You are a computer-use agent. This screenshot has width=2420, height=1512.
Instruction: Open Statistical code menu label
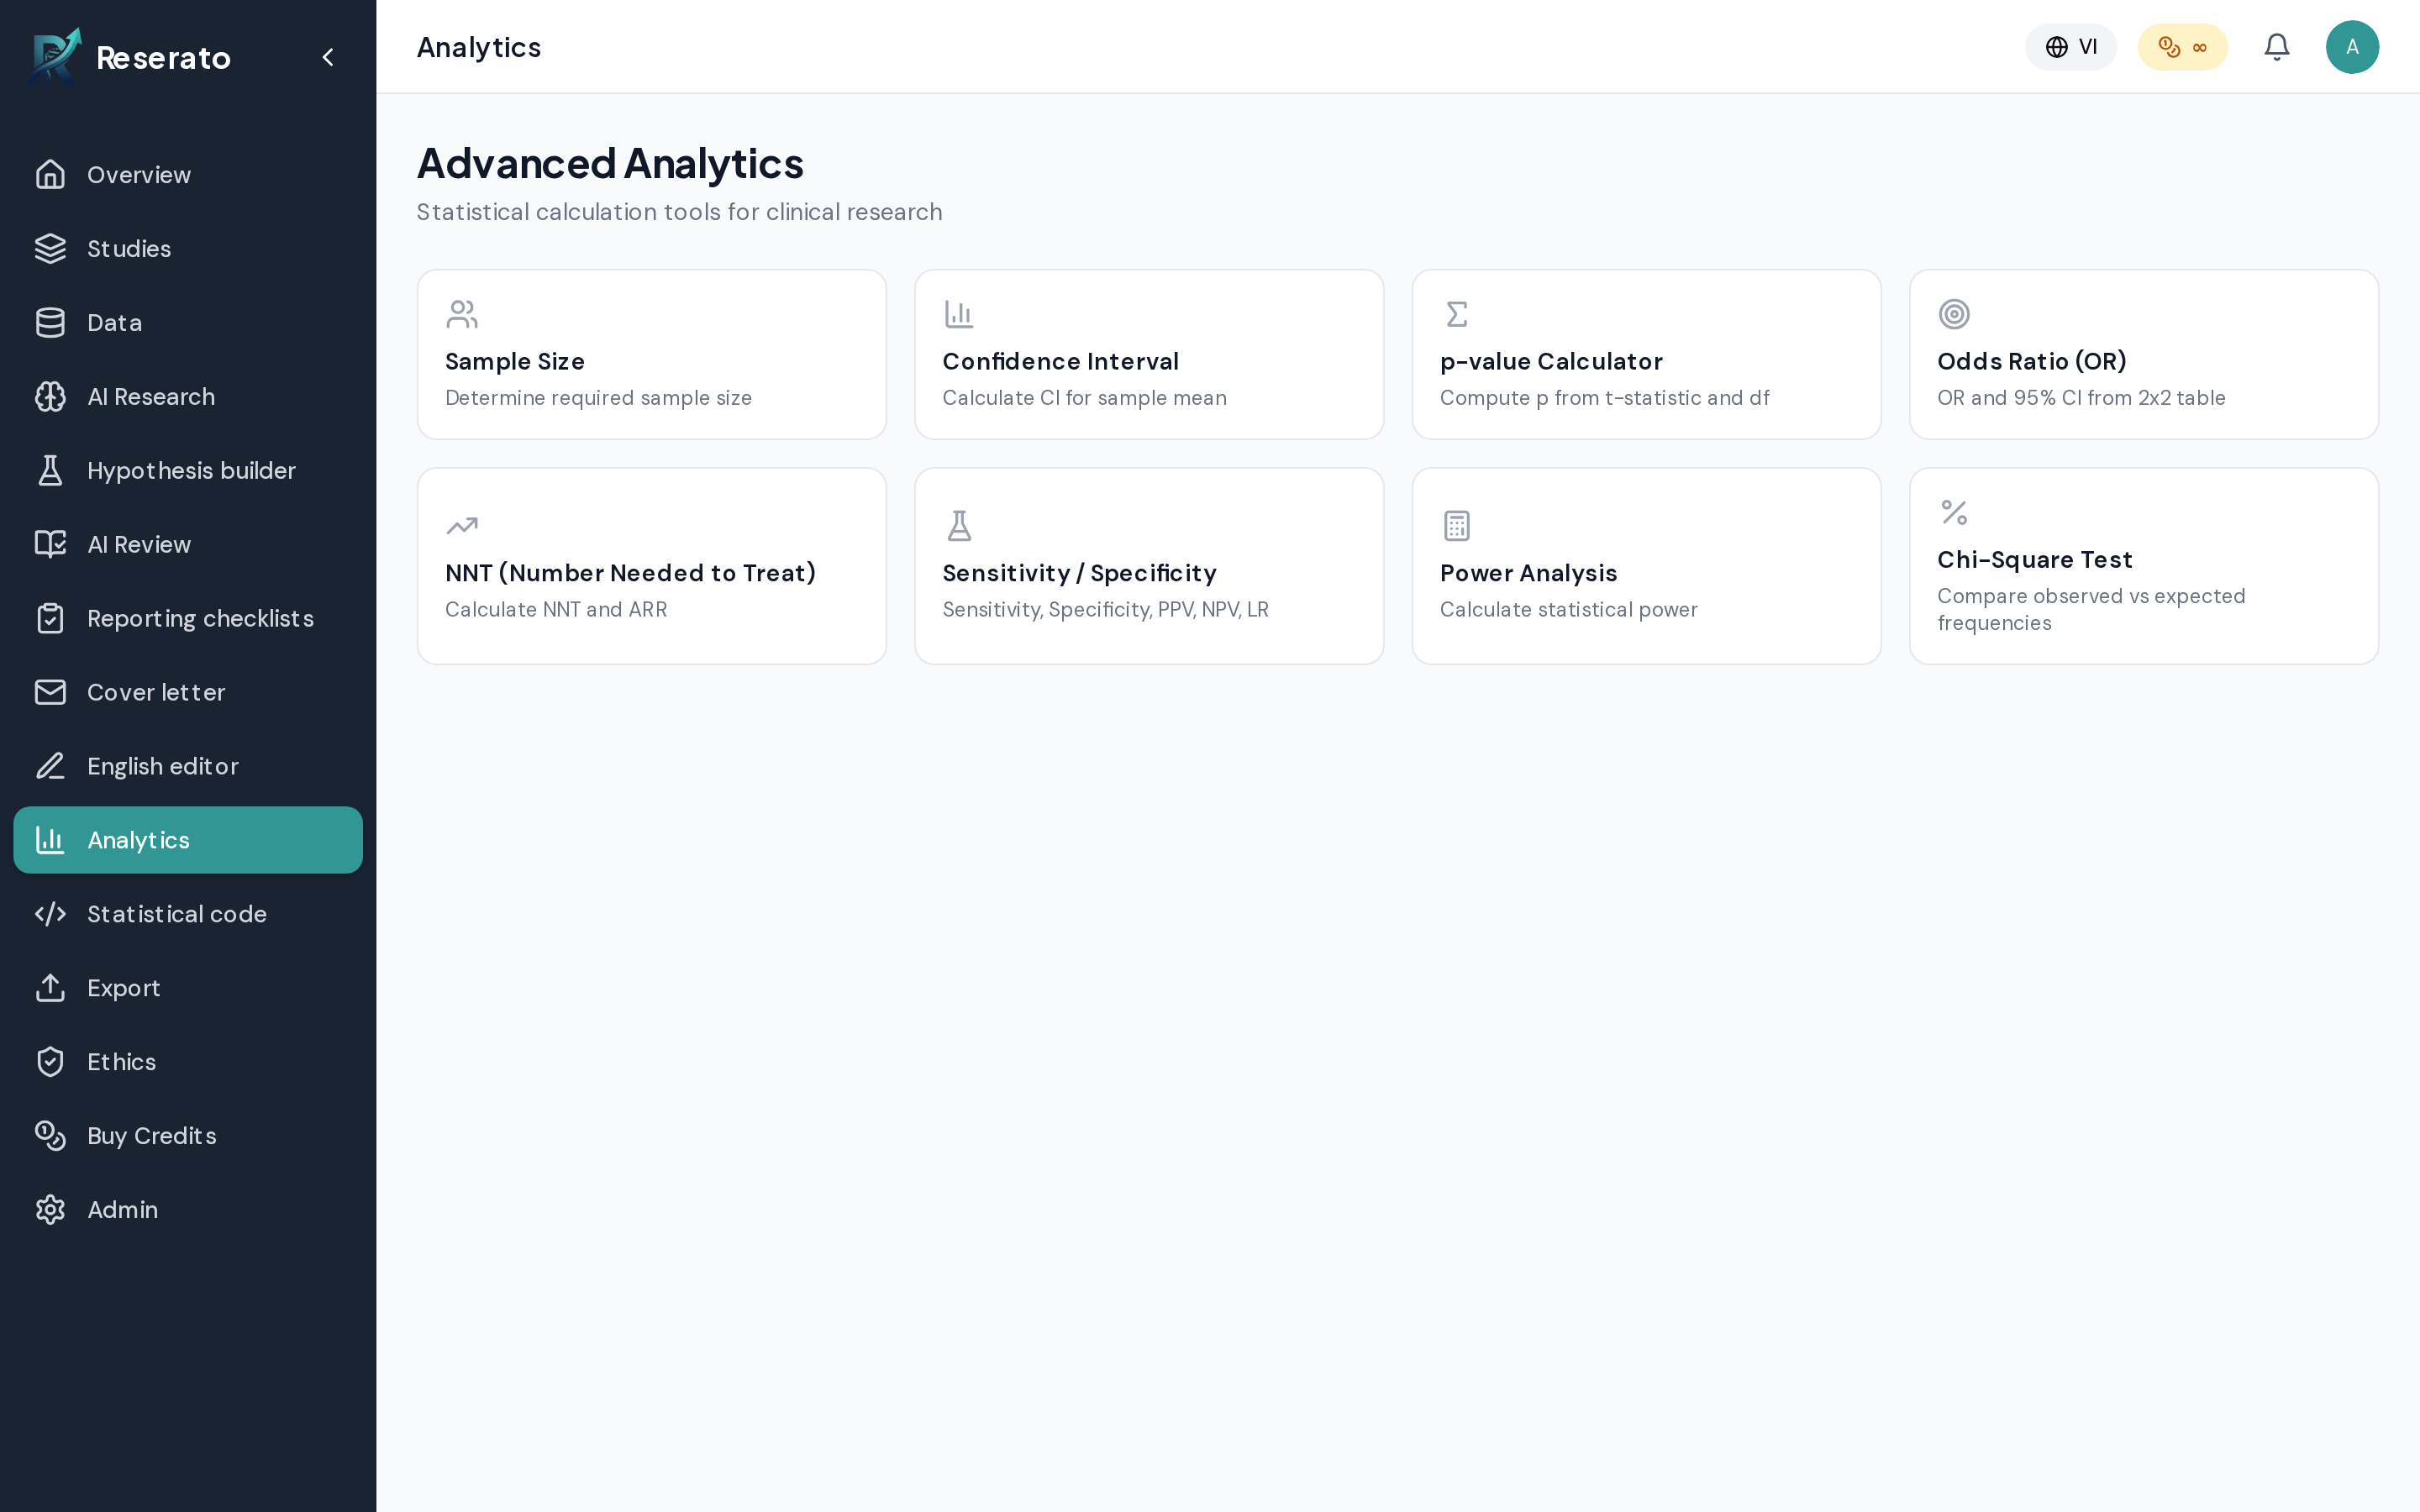[177, 914]
